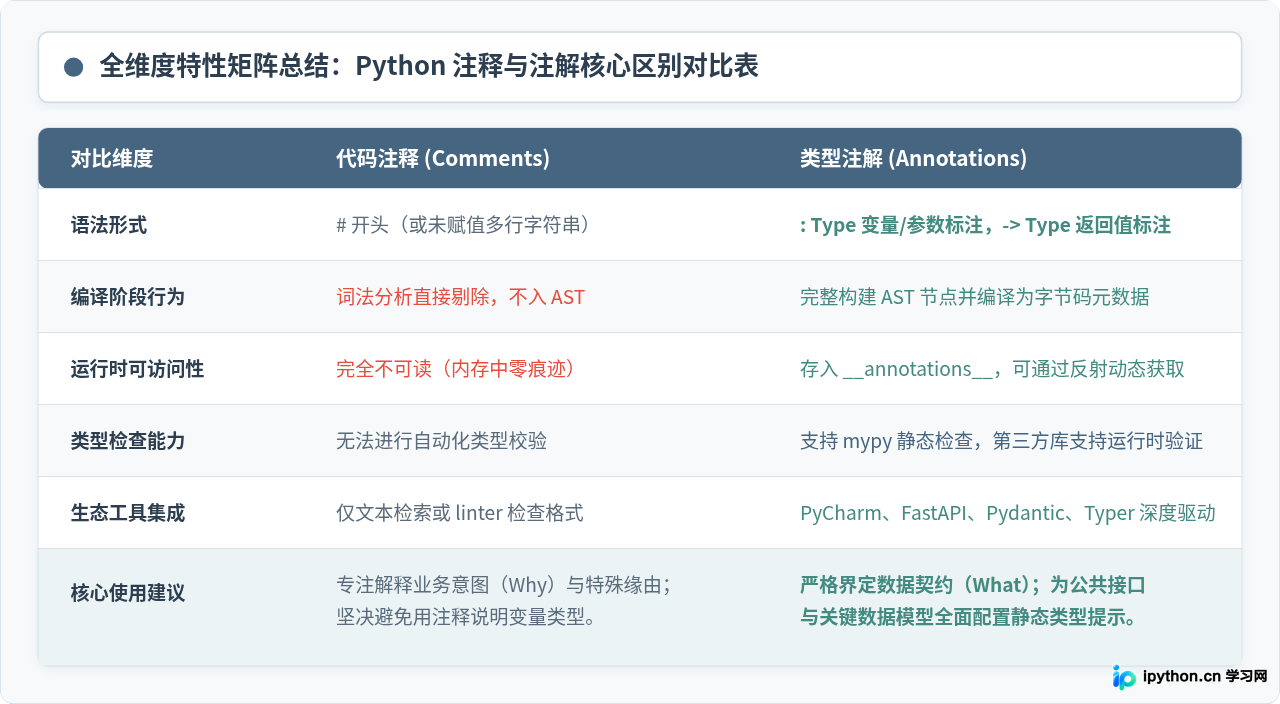
Task: Click the 对比维度 column header
Action: tap(112, 158)
